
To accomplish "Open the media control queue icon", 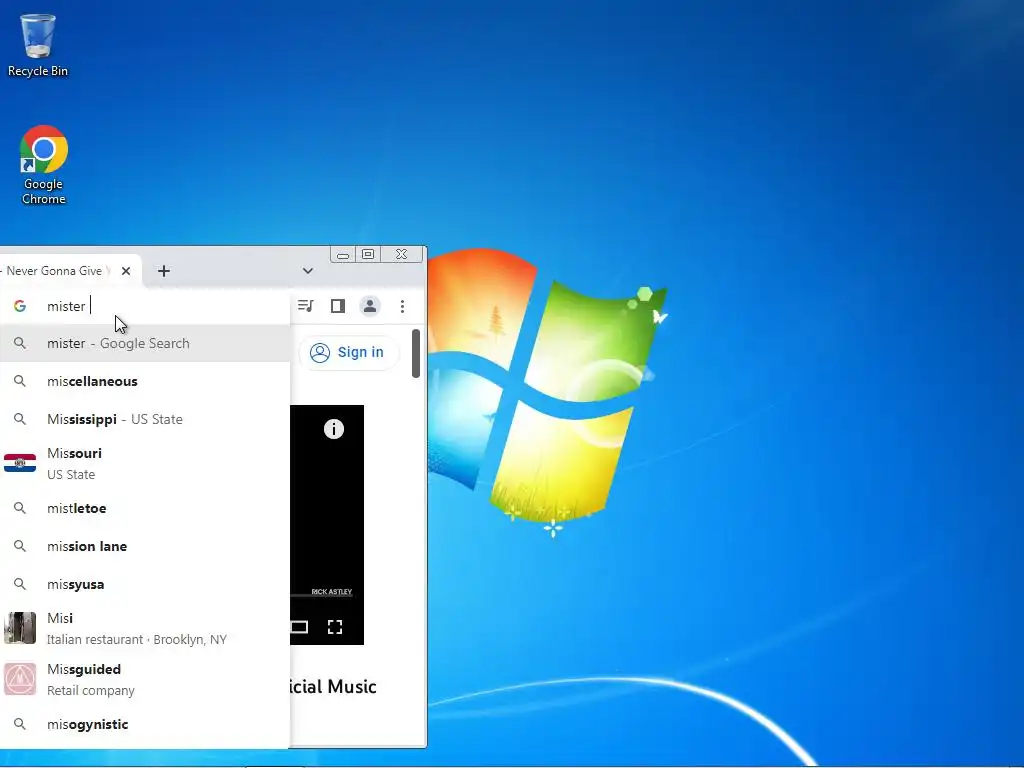I will coord(306,306).
